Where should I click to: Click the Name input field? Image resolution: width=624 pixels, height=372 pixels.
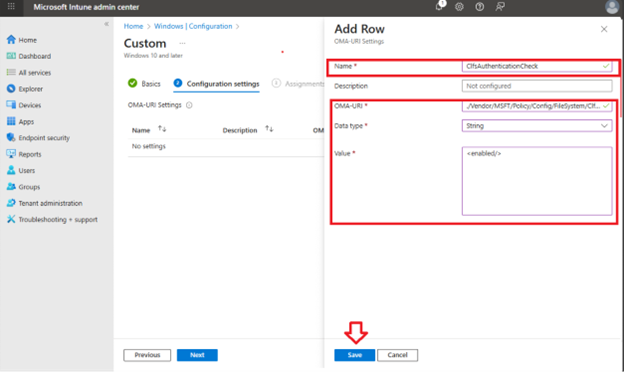pos(537,66)
